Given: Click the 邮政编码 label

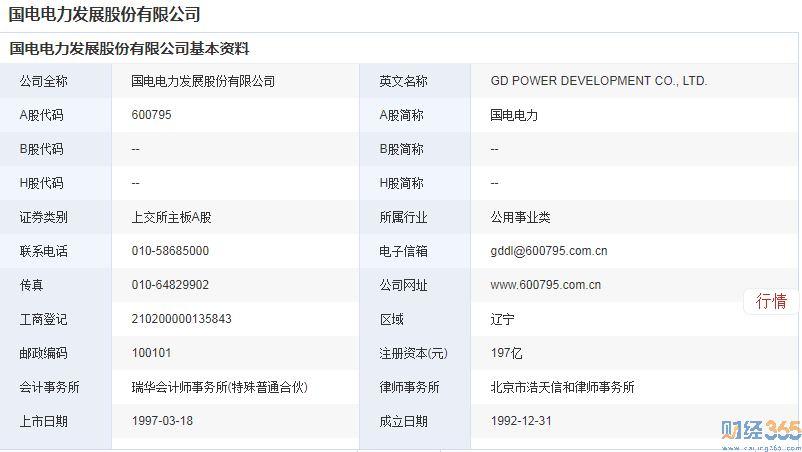Looking at the screenshot, I should (x=43, y=353).
